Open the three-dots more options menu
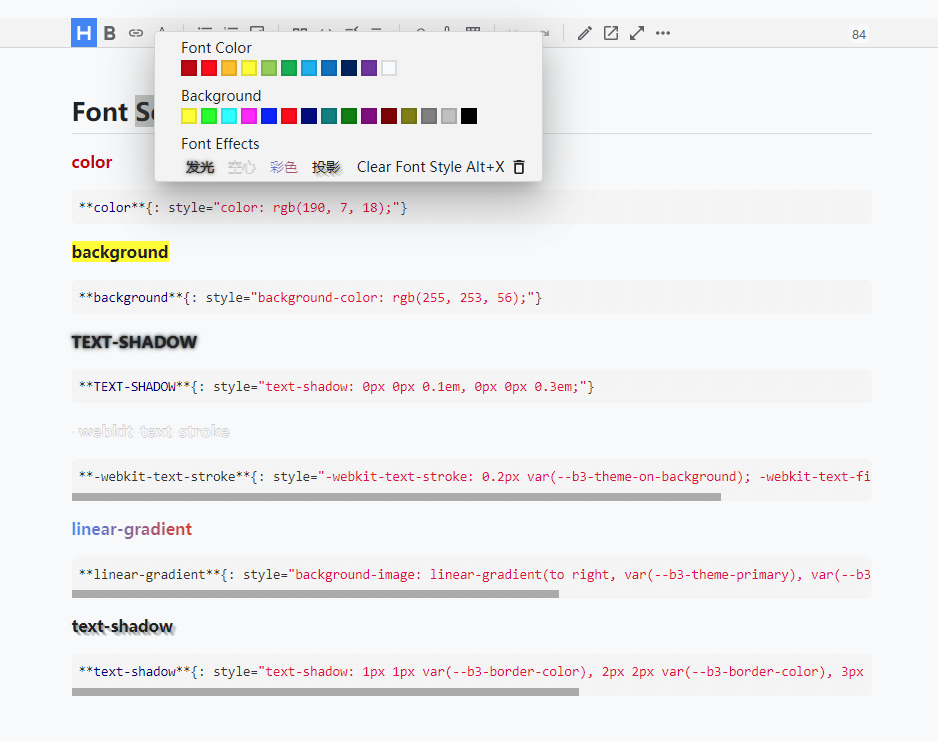This screenshot has width=938, height=742. coord(663,33)
